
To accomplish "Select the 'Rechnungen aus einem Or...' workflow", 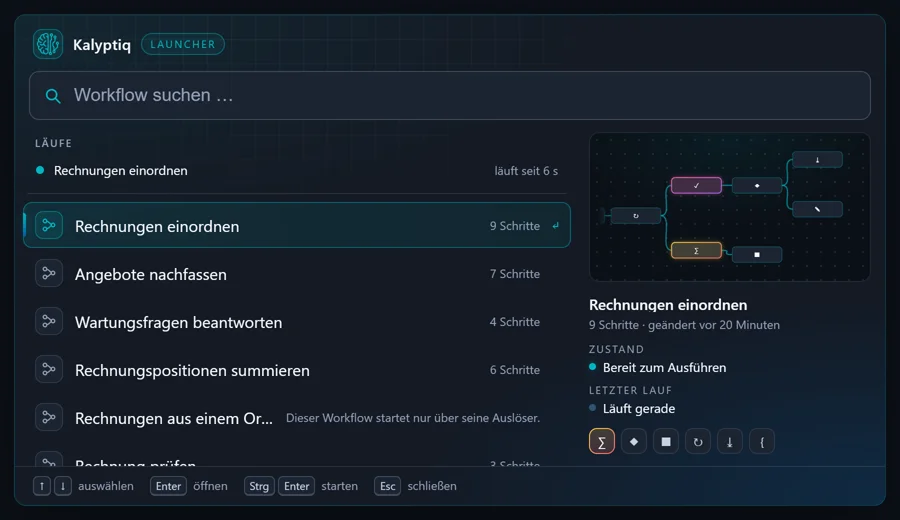I will [x=297, y=418].
